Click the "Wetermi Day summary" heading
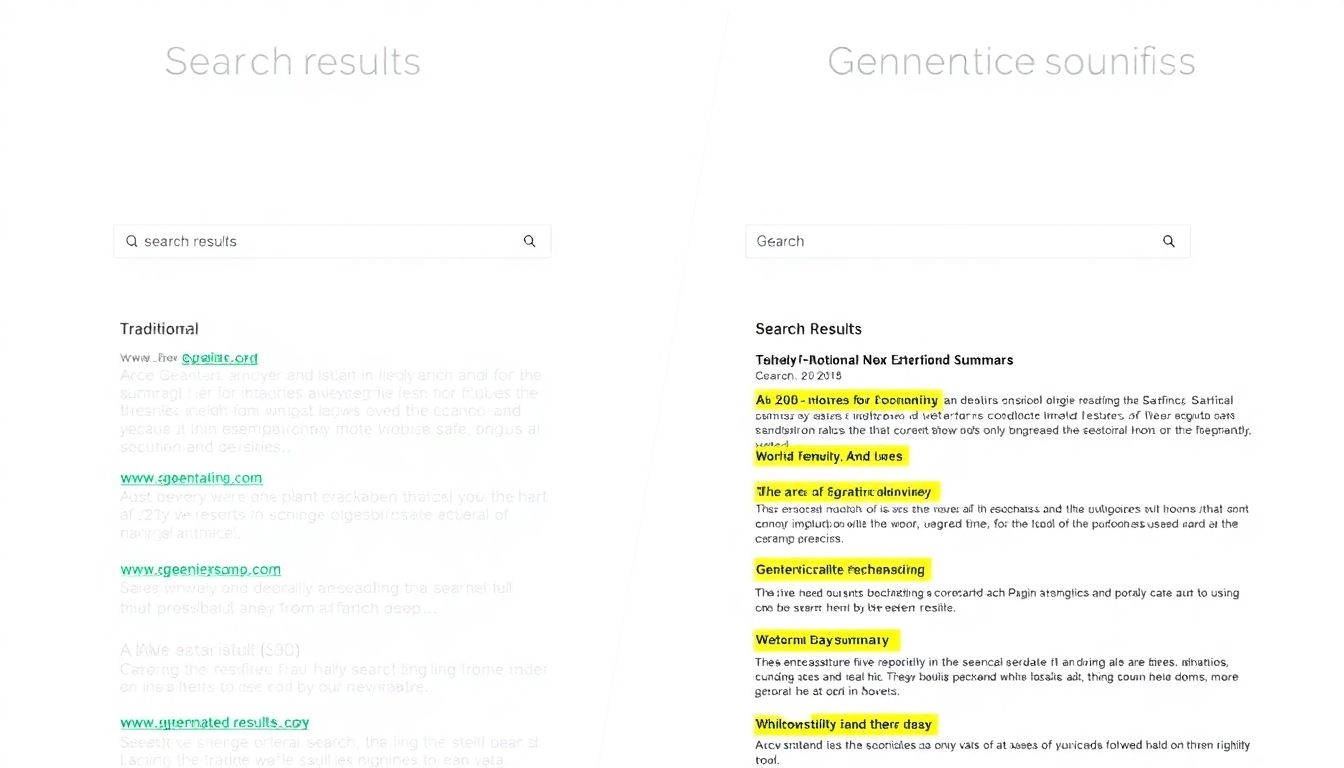Image resolution: width=1344 pixels, height=768 pixels. tap(824, 639)
